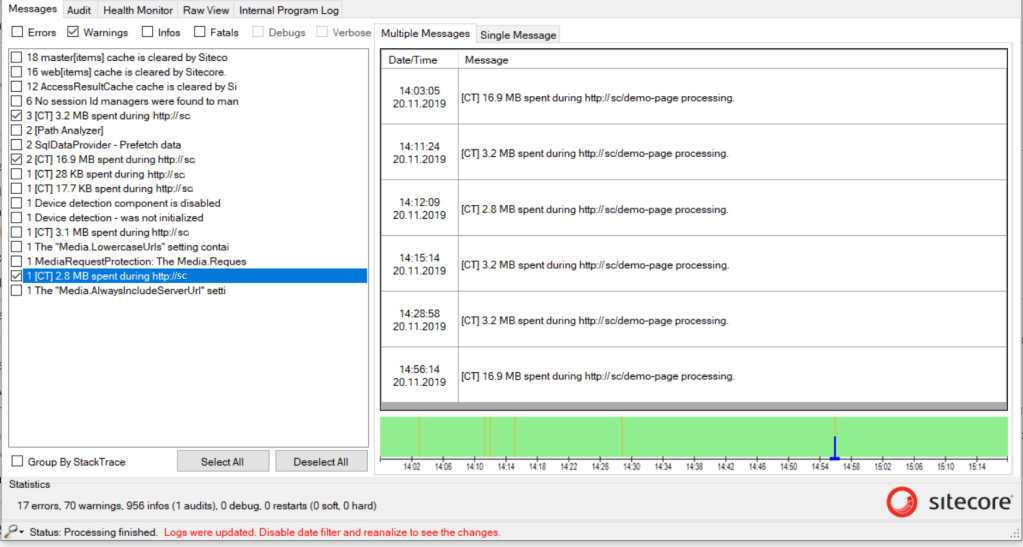Select the 'Device detection component is disabled' entry
Image resolution: width=1023 pixels, height=547 pixels.
click(x=123, y=203)
